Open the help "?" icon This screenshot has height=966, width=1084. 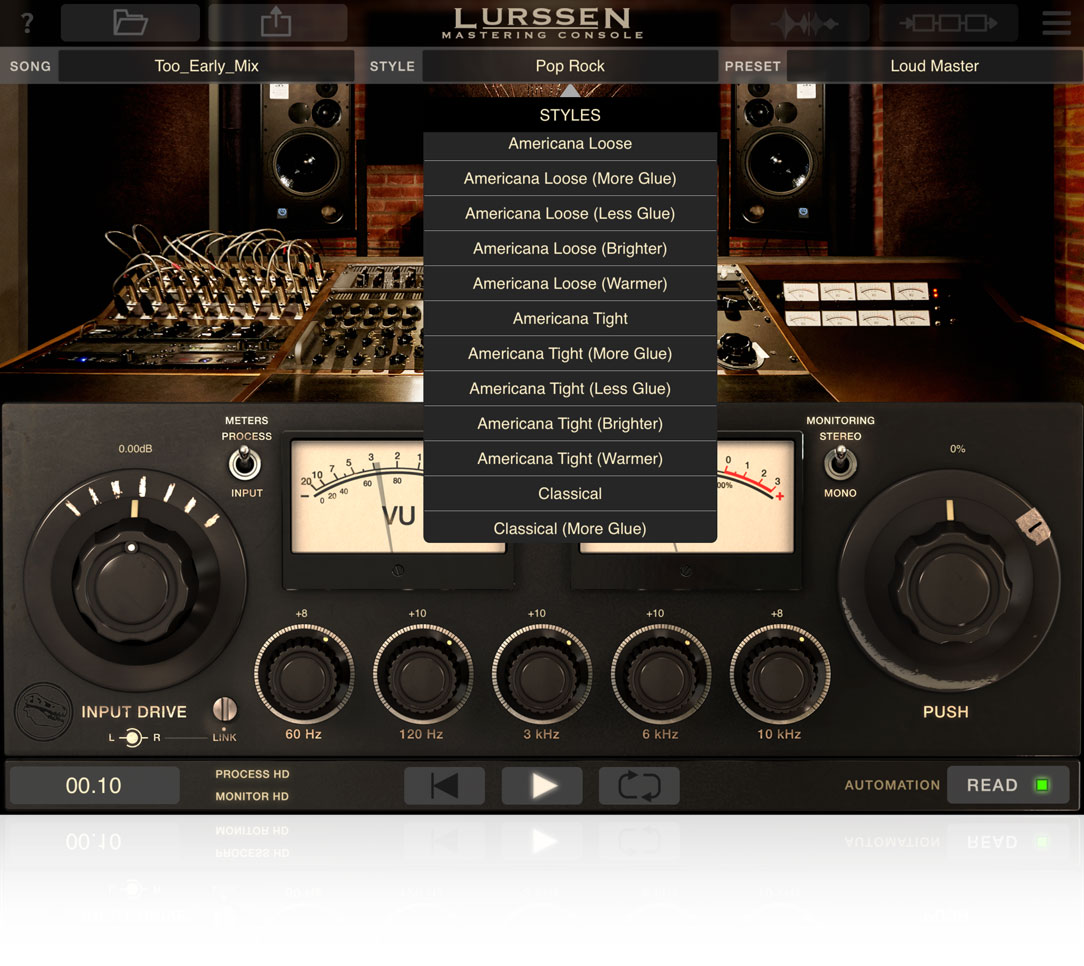point(26,22)
